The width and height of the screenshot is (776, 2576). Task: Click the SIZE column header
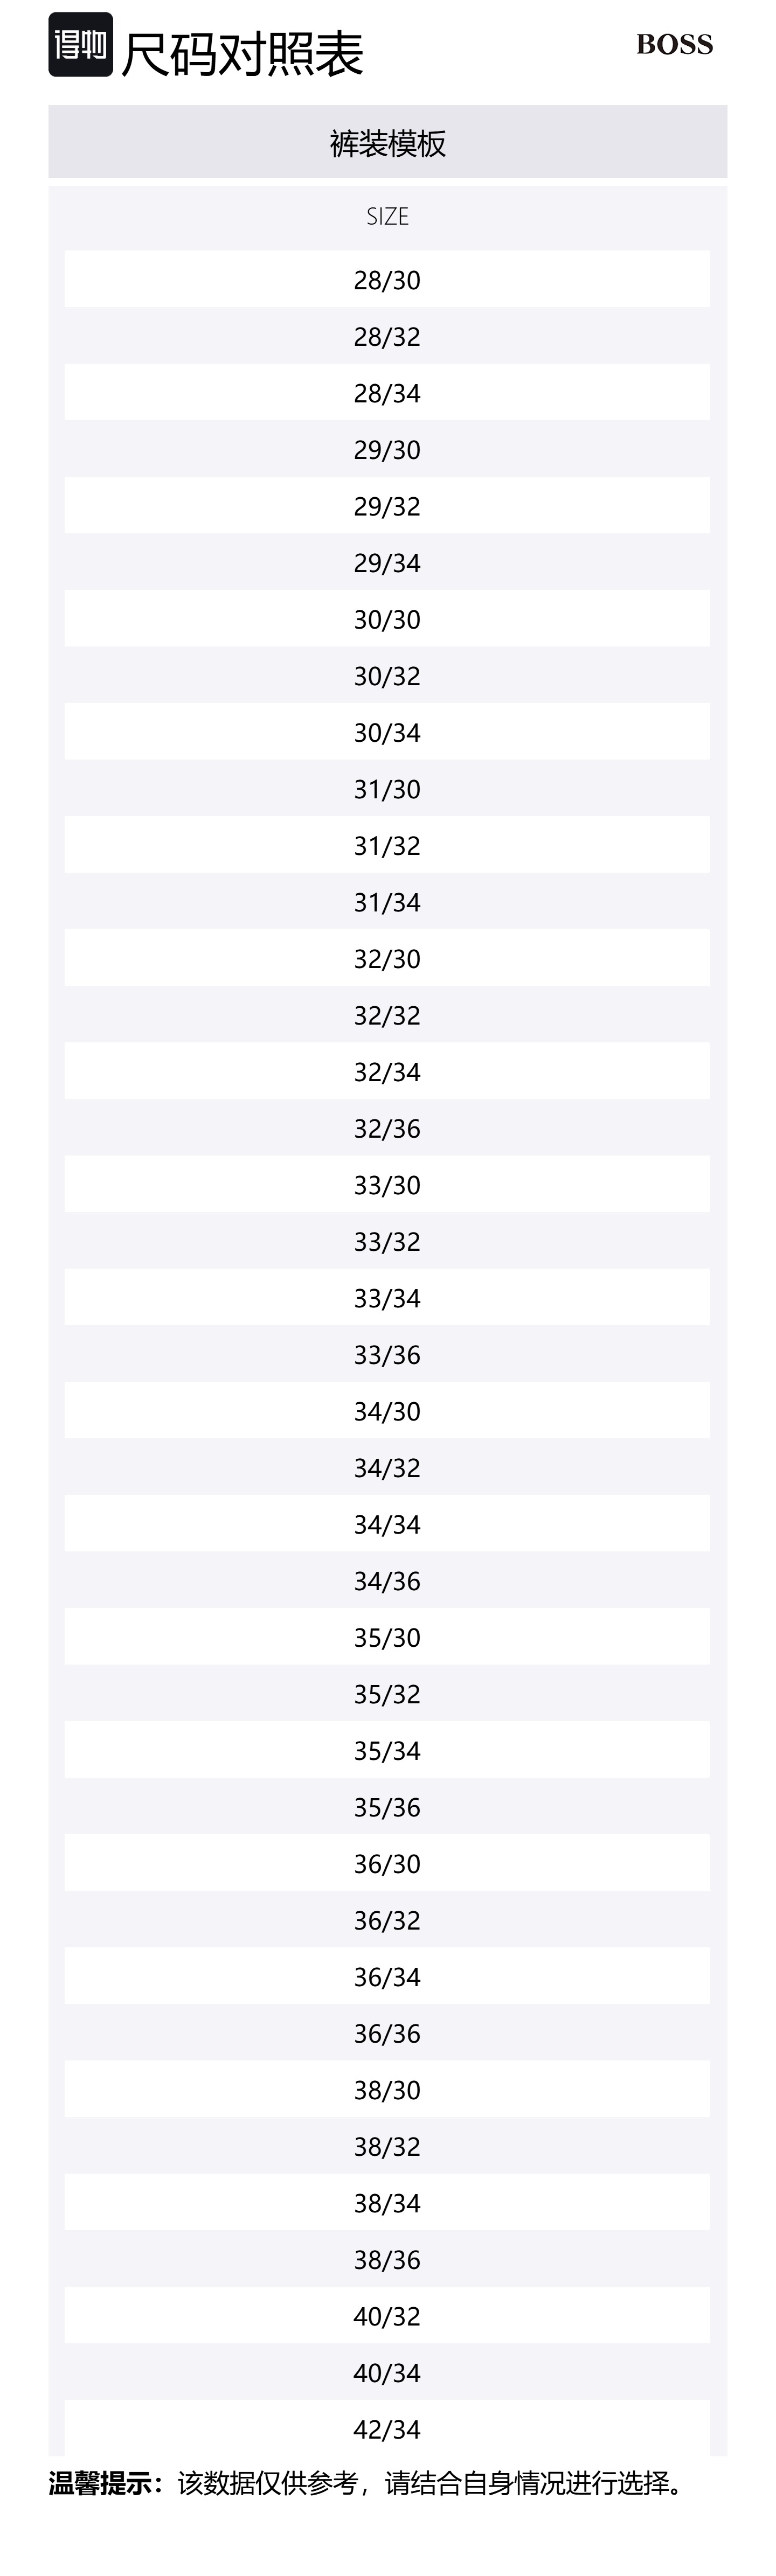pyautogui.click(x=387, y=217)
